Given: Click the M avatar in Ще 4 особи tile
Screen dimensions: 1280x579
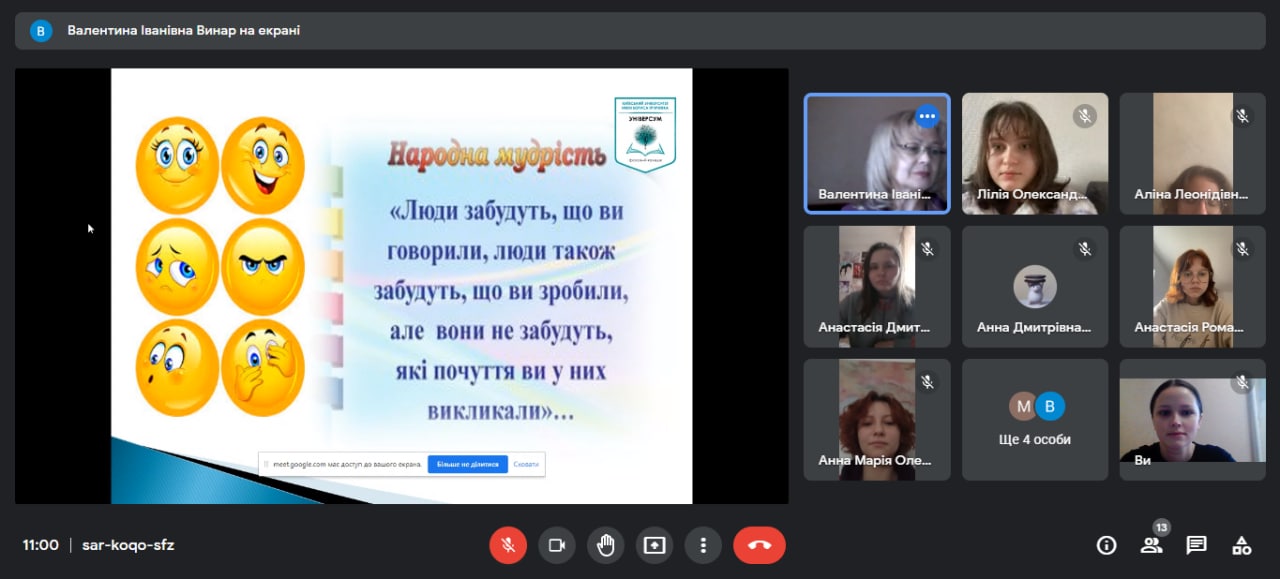Looking at the screenshot, I should point(1023,406).
